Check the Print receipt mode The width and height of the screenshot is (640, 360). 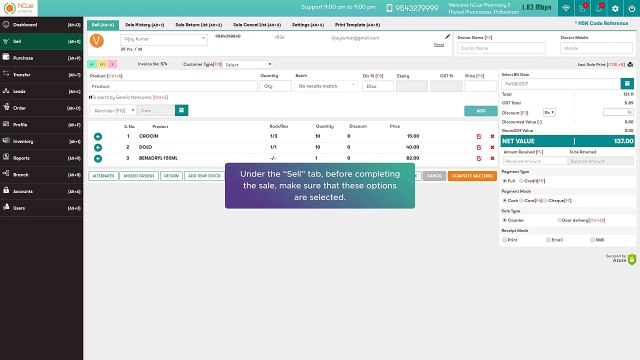click(x=505, y=240)
